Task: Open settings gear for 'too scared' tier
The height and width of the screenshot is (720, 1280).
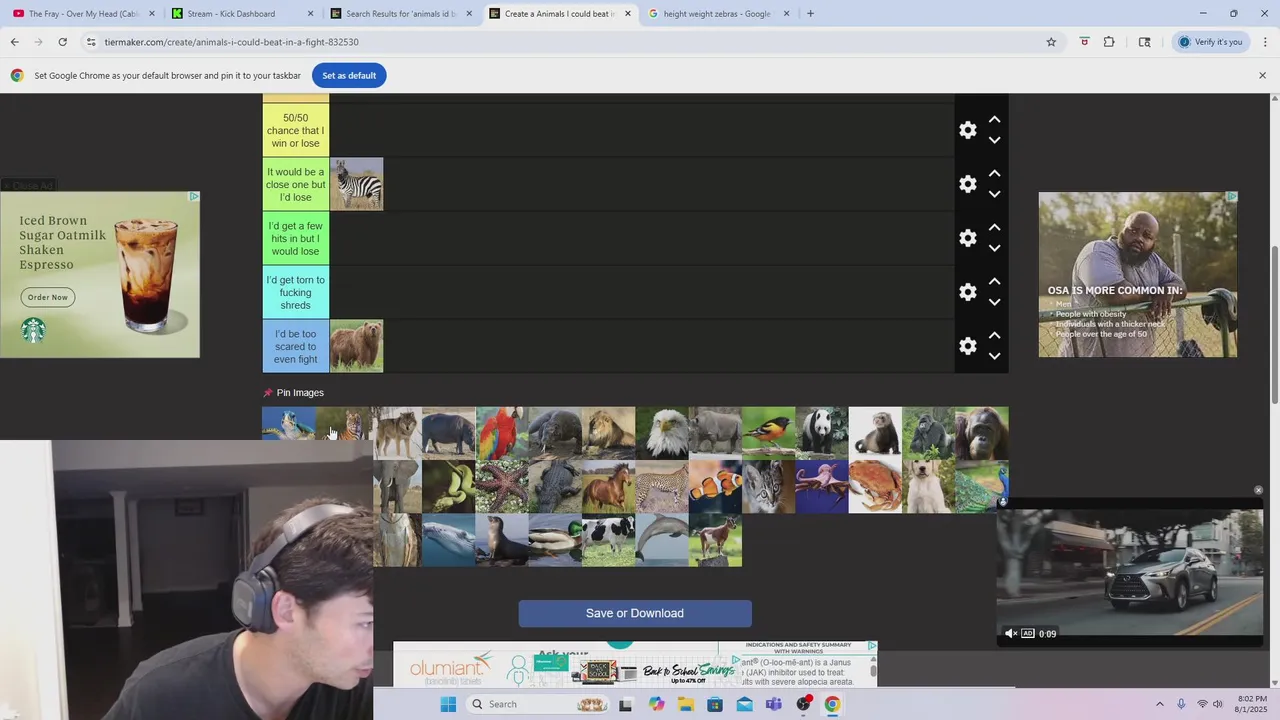Action: 968,346
